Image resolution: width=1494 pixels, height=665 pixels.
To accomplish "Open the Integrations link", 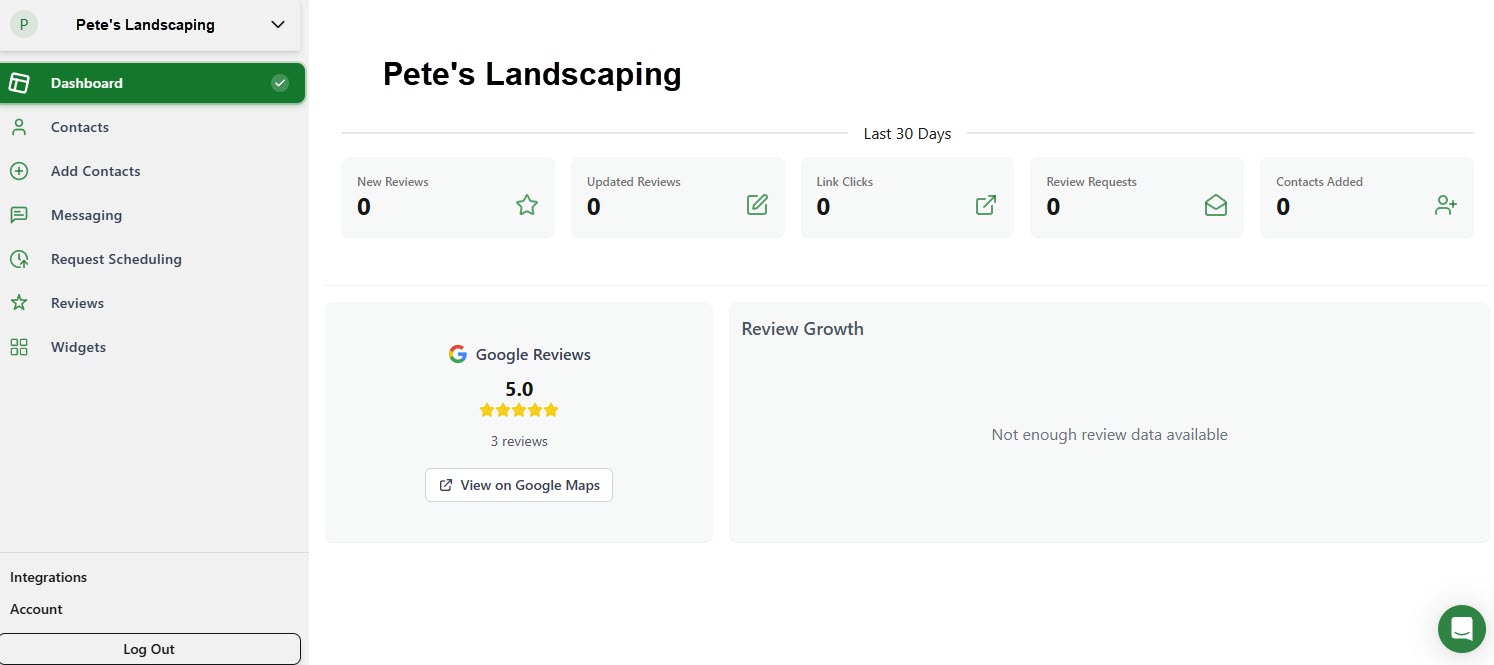I will point(48,577).
